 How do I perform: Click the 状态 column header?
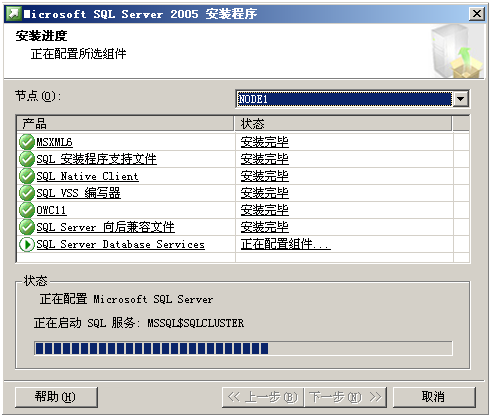coord(343,124)
